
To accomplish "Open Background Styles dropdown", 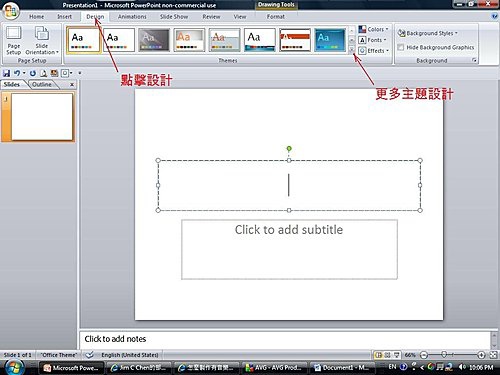I will tap(428, 33).
